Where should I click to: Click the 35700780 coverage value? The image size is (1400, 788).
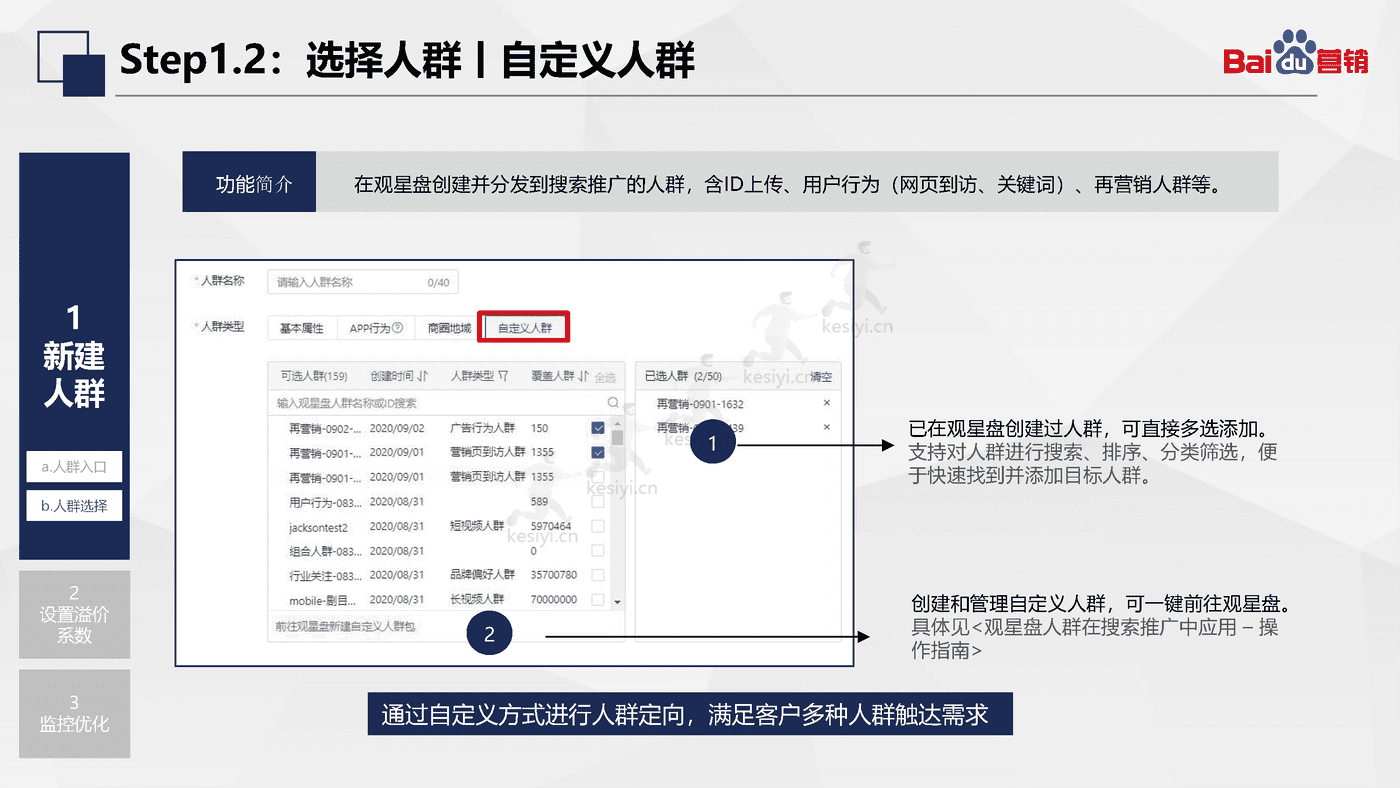[x=554, y=575]
